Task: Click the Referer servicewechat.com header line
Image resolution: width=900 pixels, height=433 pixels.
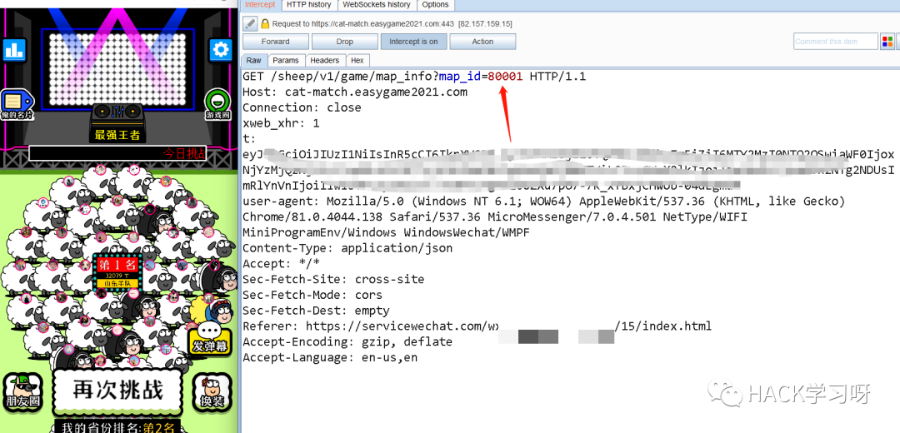Action: (x=477, y=326)
